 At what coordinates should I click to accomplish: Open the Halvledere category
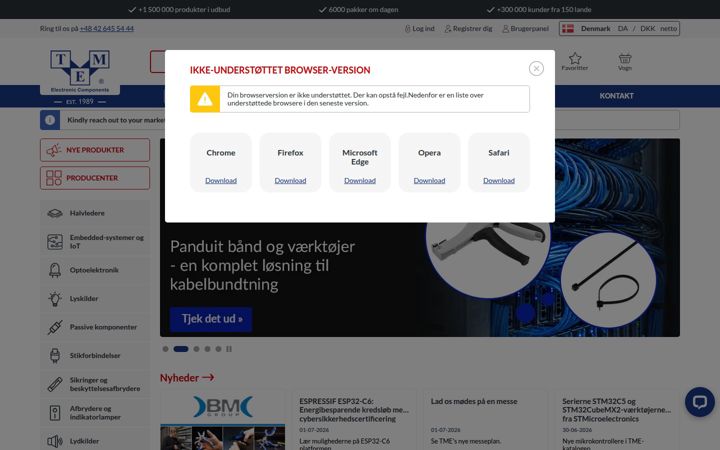95,213
